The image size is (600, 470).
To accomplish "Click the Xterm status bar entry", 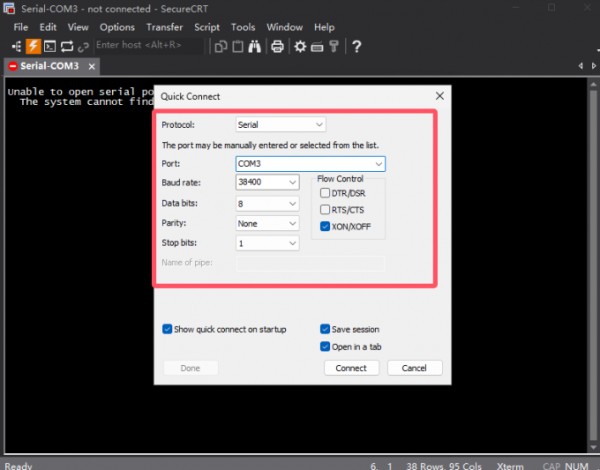I will point(510,466).
